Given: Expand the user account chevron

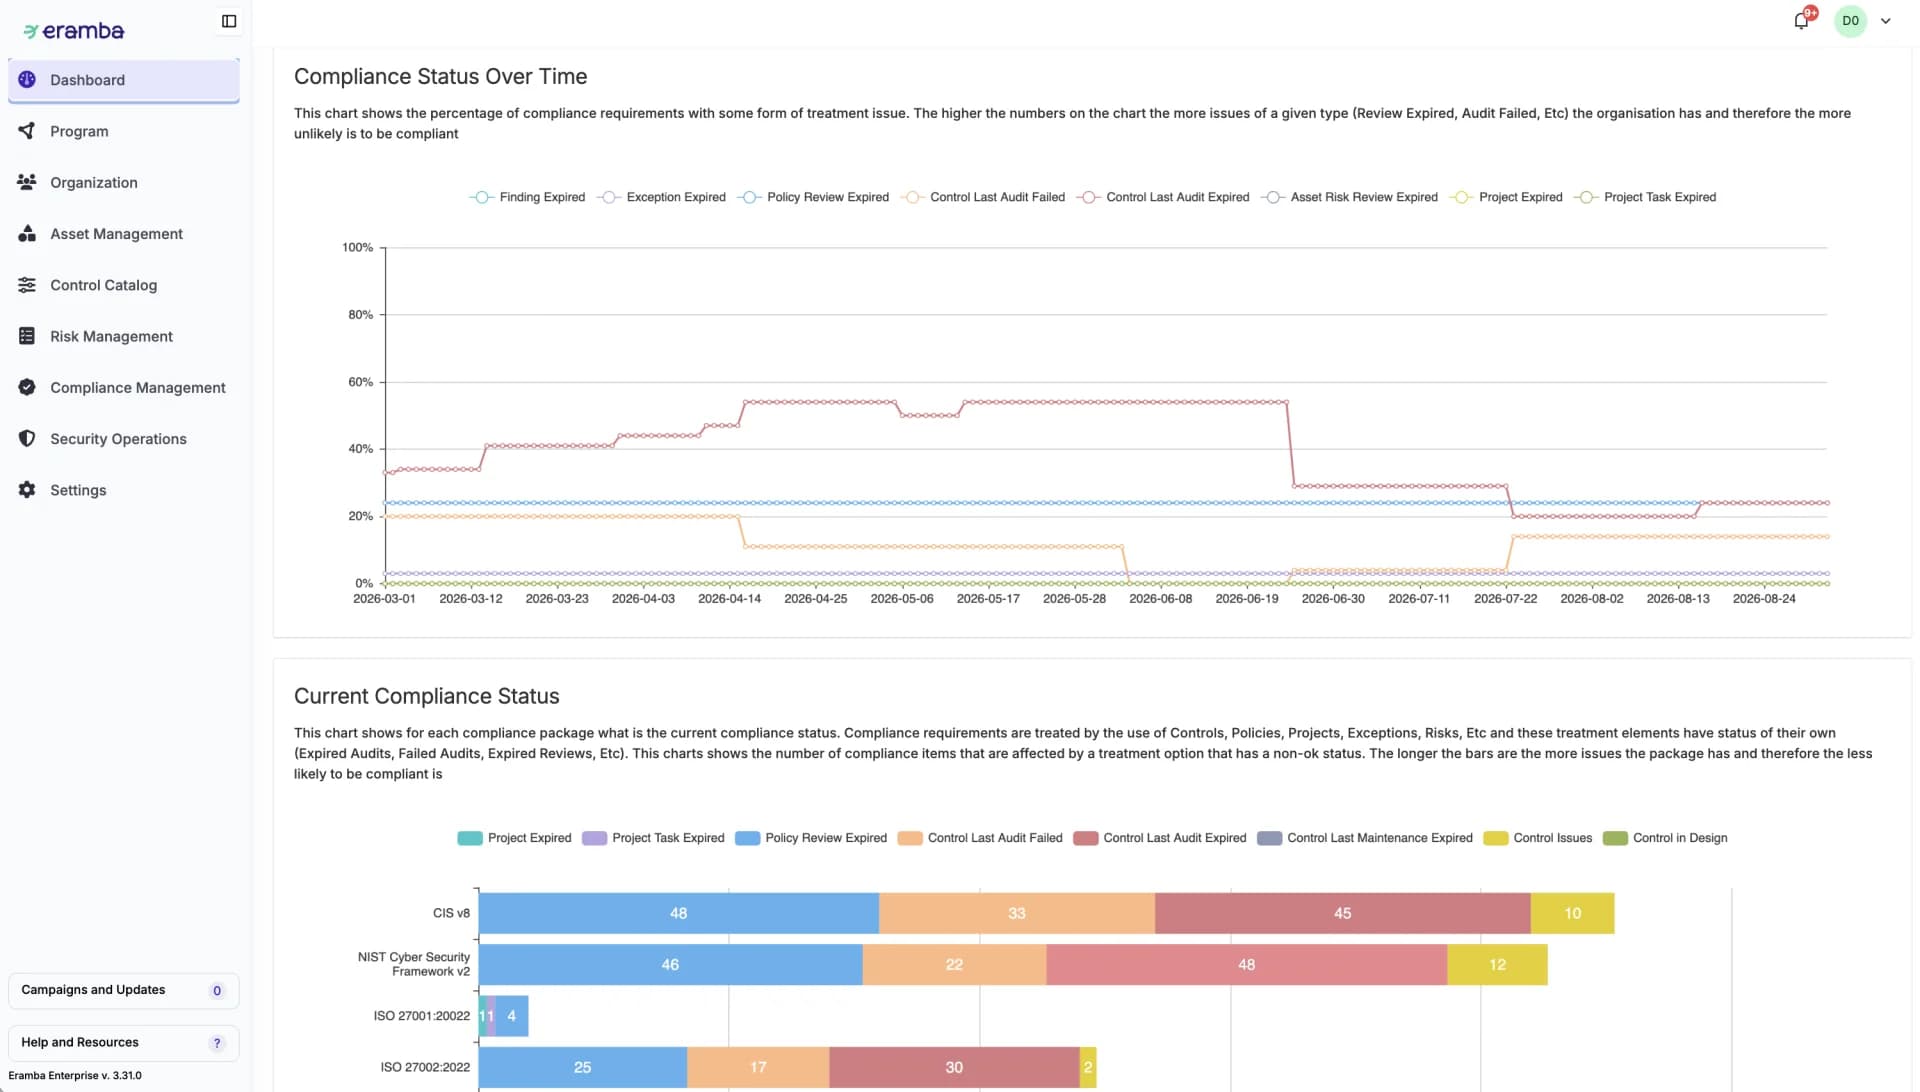Looking at the screenshot, I should coord(1886,21).
